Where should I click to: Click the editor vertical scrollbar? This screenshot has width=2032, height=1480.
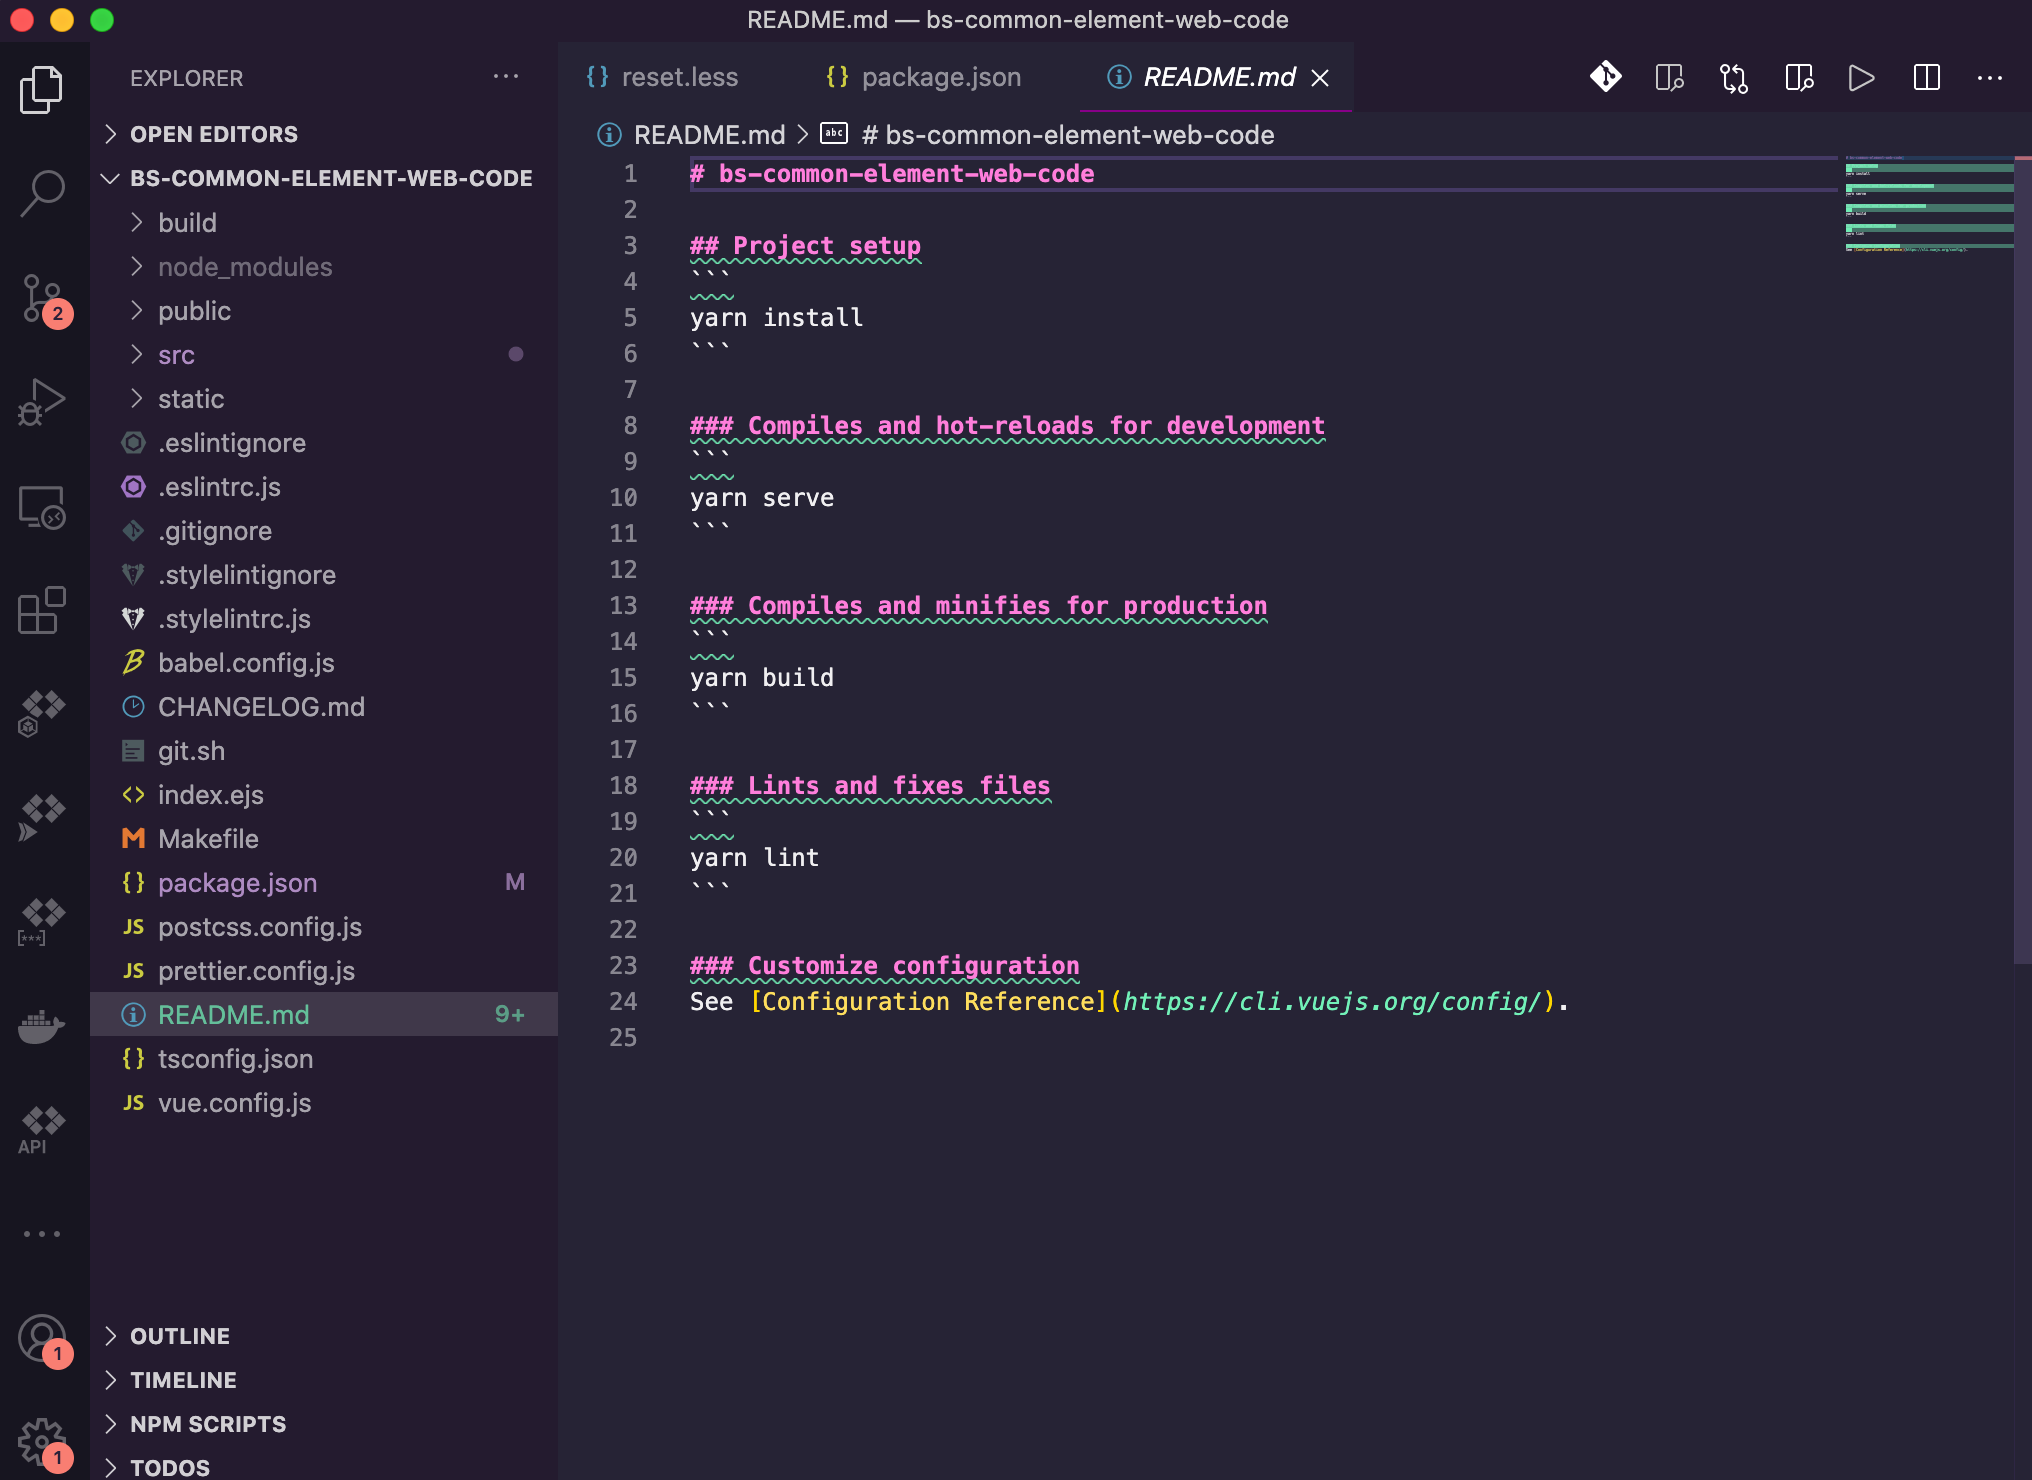point(2022,560)
